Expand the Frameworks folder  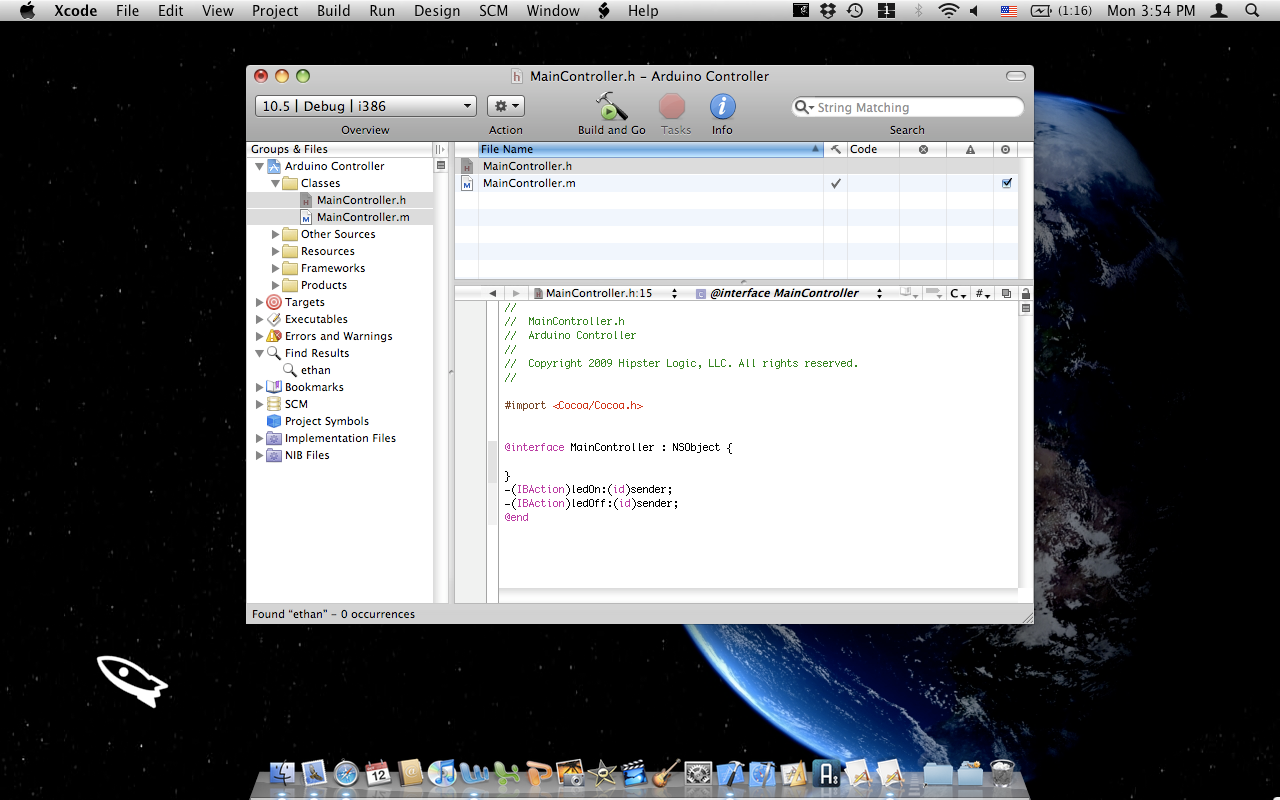click(276, 268)
